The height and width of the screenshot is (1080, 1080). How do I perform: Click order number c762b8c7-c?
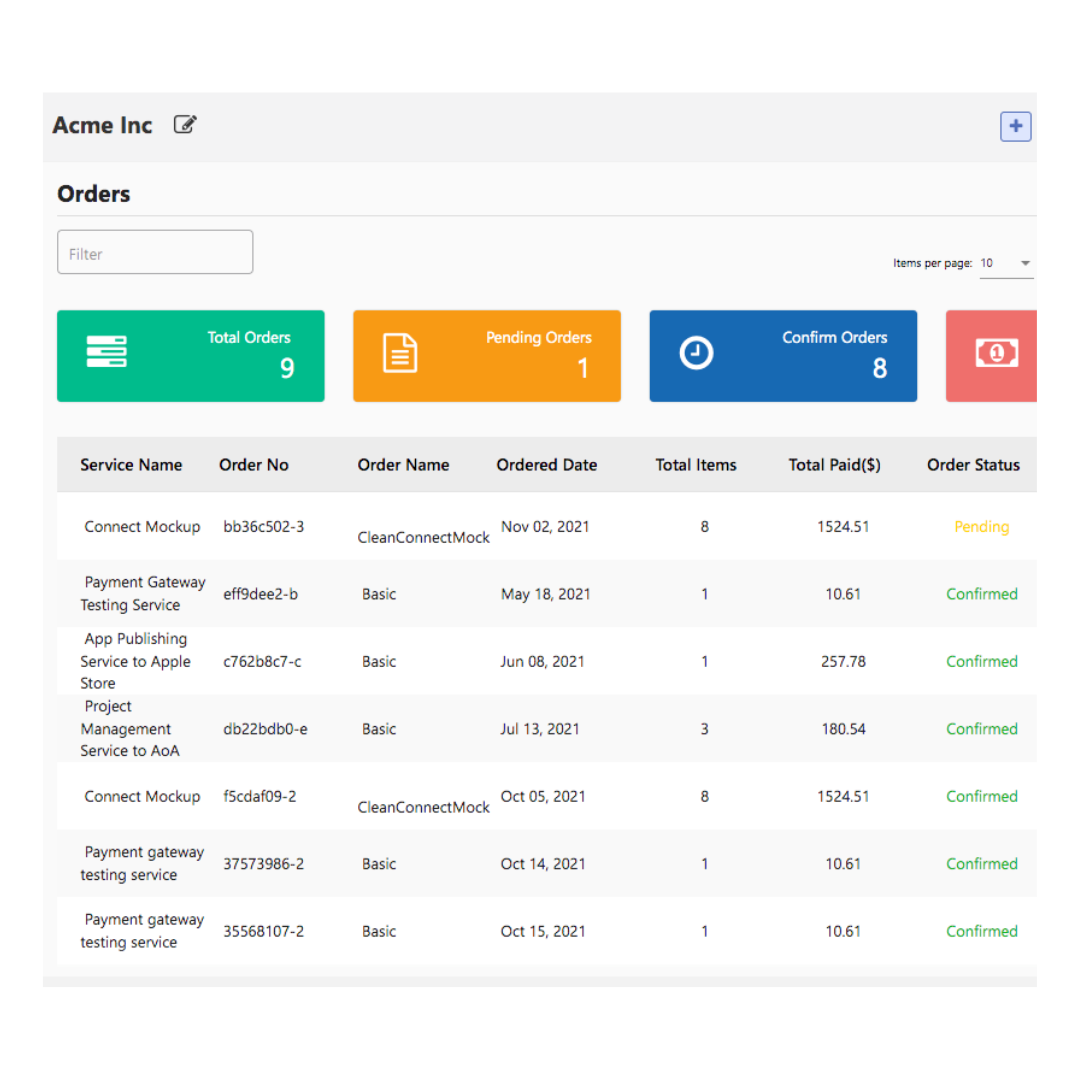click(262, 662)
